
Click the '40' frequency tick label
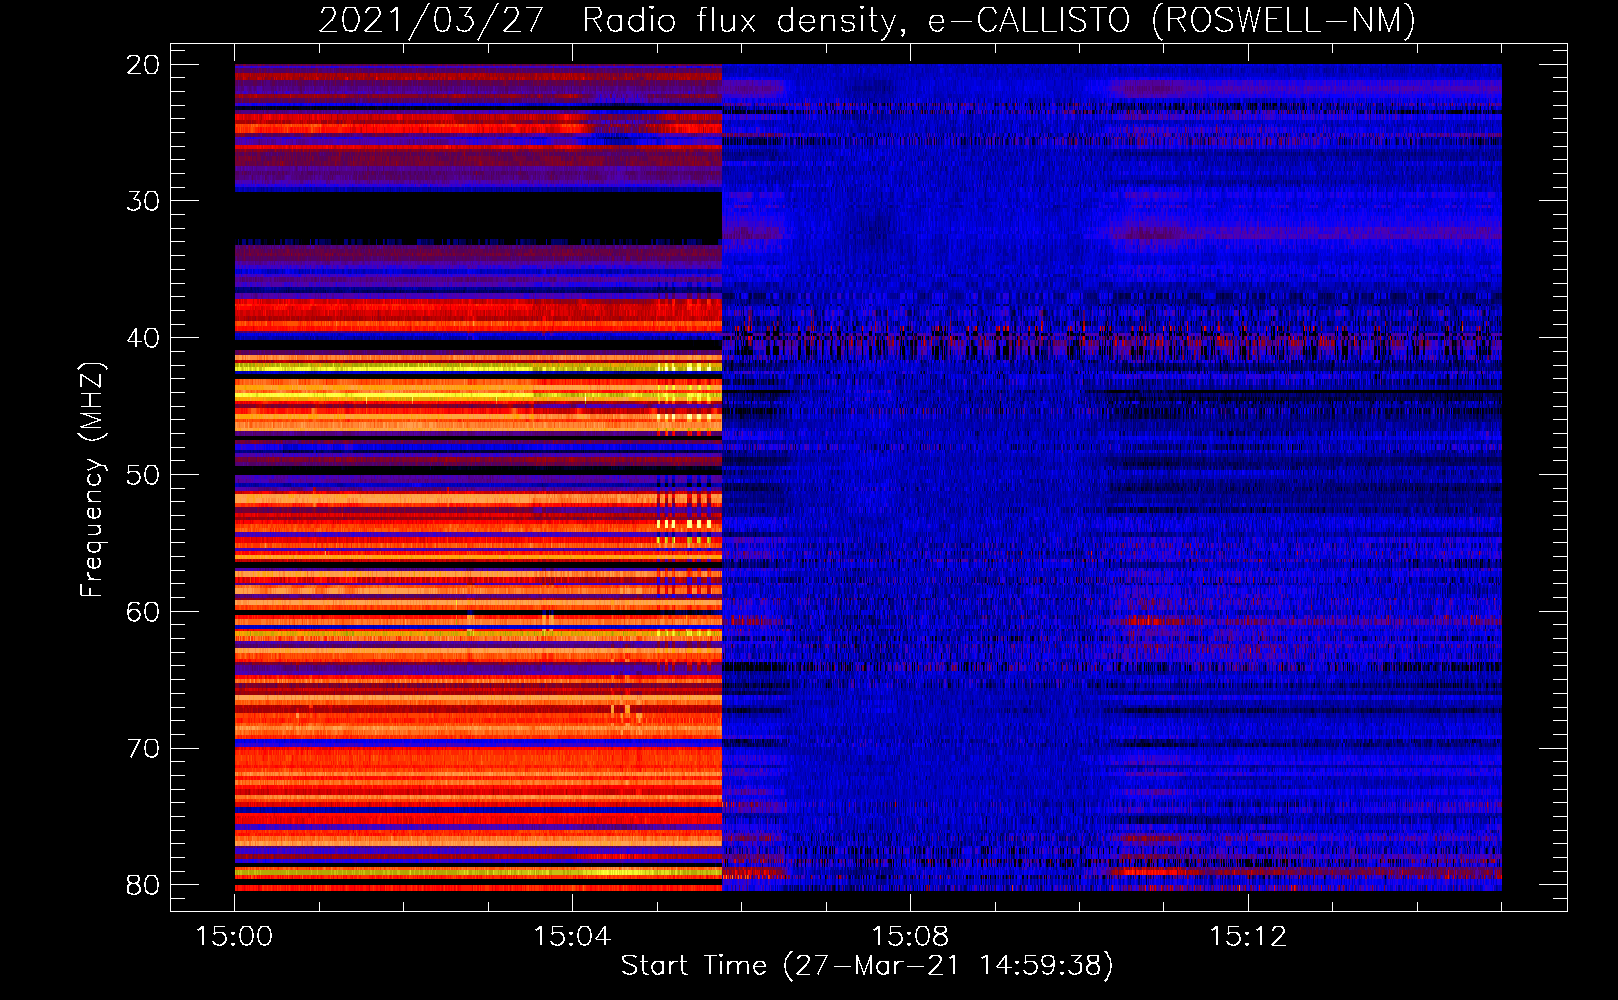tap(144, 338)
